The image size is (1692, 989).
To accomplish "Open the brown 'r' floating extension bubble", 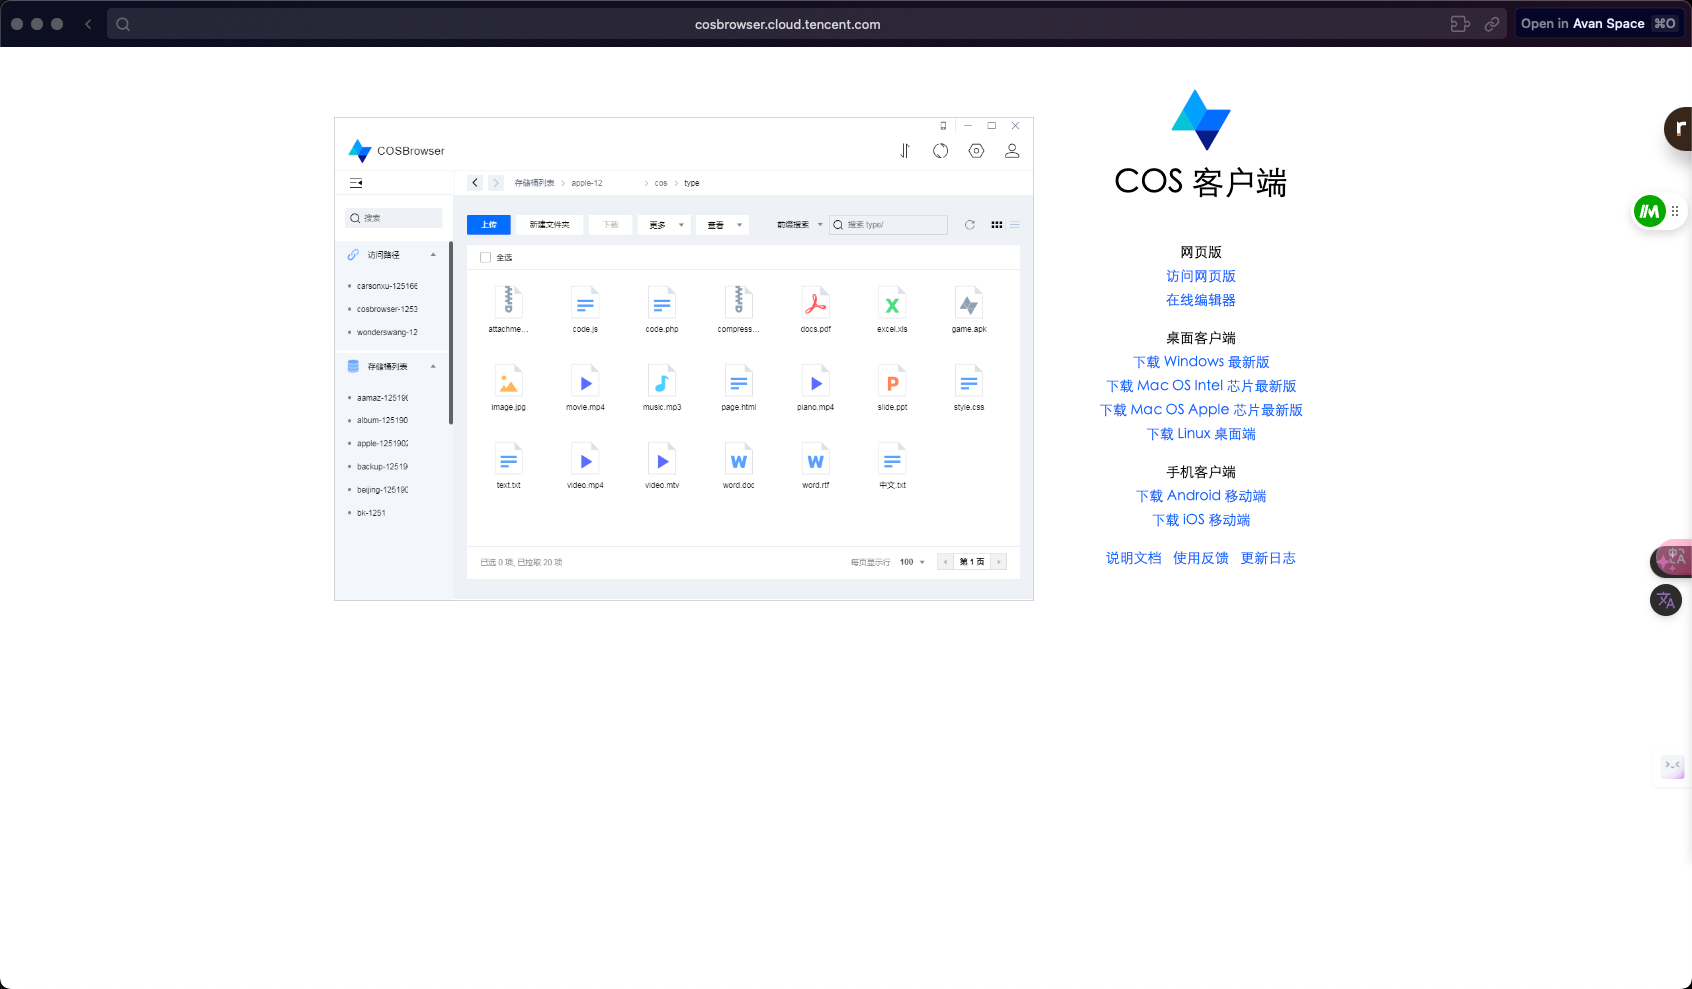I will click(x=1678, y=129).
